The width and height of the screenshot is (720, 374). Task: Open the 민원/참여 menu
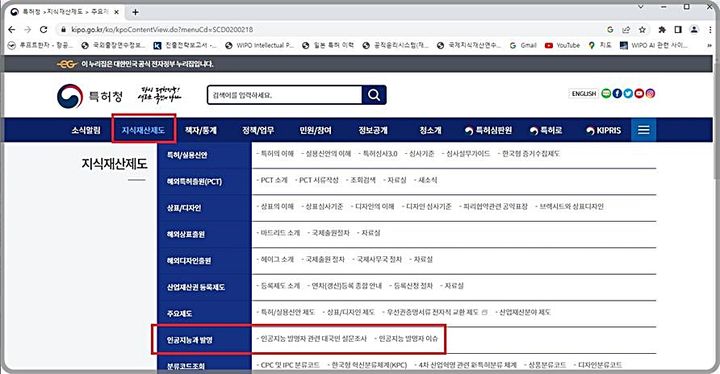click(315, 130)
